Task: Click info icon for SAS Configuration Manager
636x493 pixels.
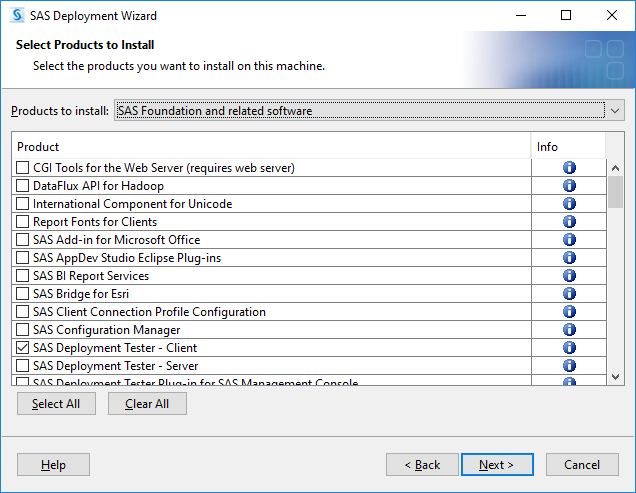Action: pyautogui.click(x=569, y=329)
